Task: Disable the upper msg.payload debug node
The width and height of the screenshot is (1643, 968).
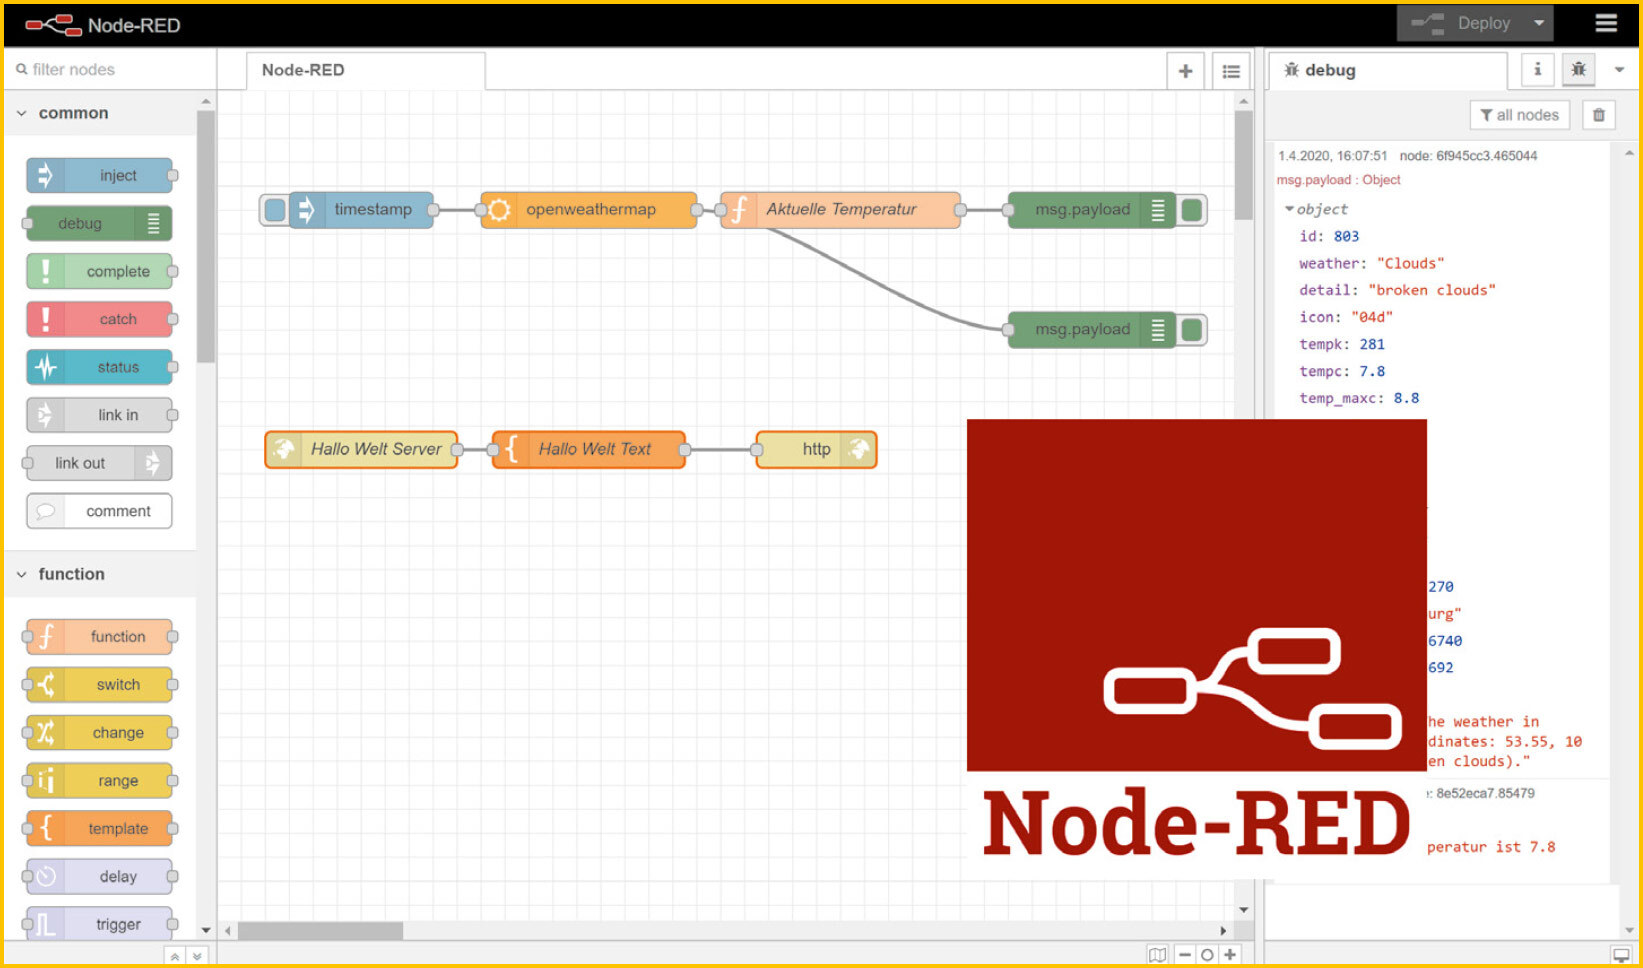Action: point(1192,210)
